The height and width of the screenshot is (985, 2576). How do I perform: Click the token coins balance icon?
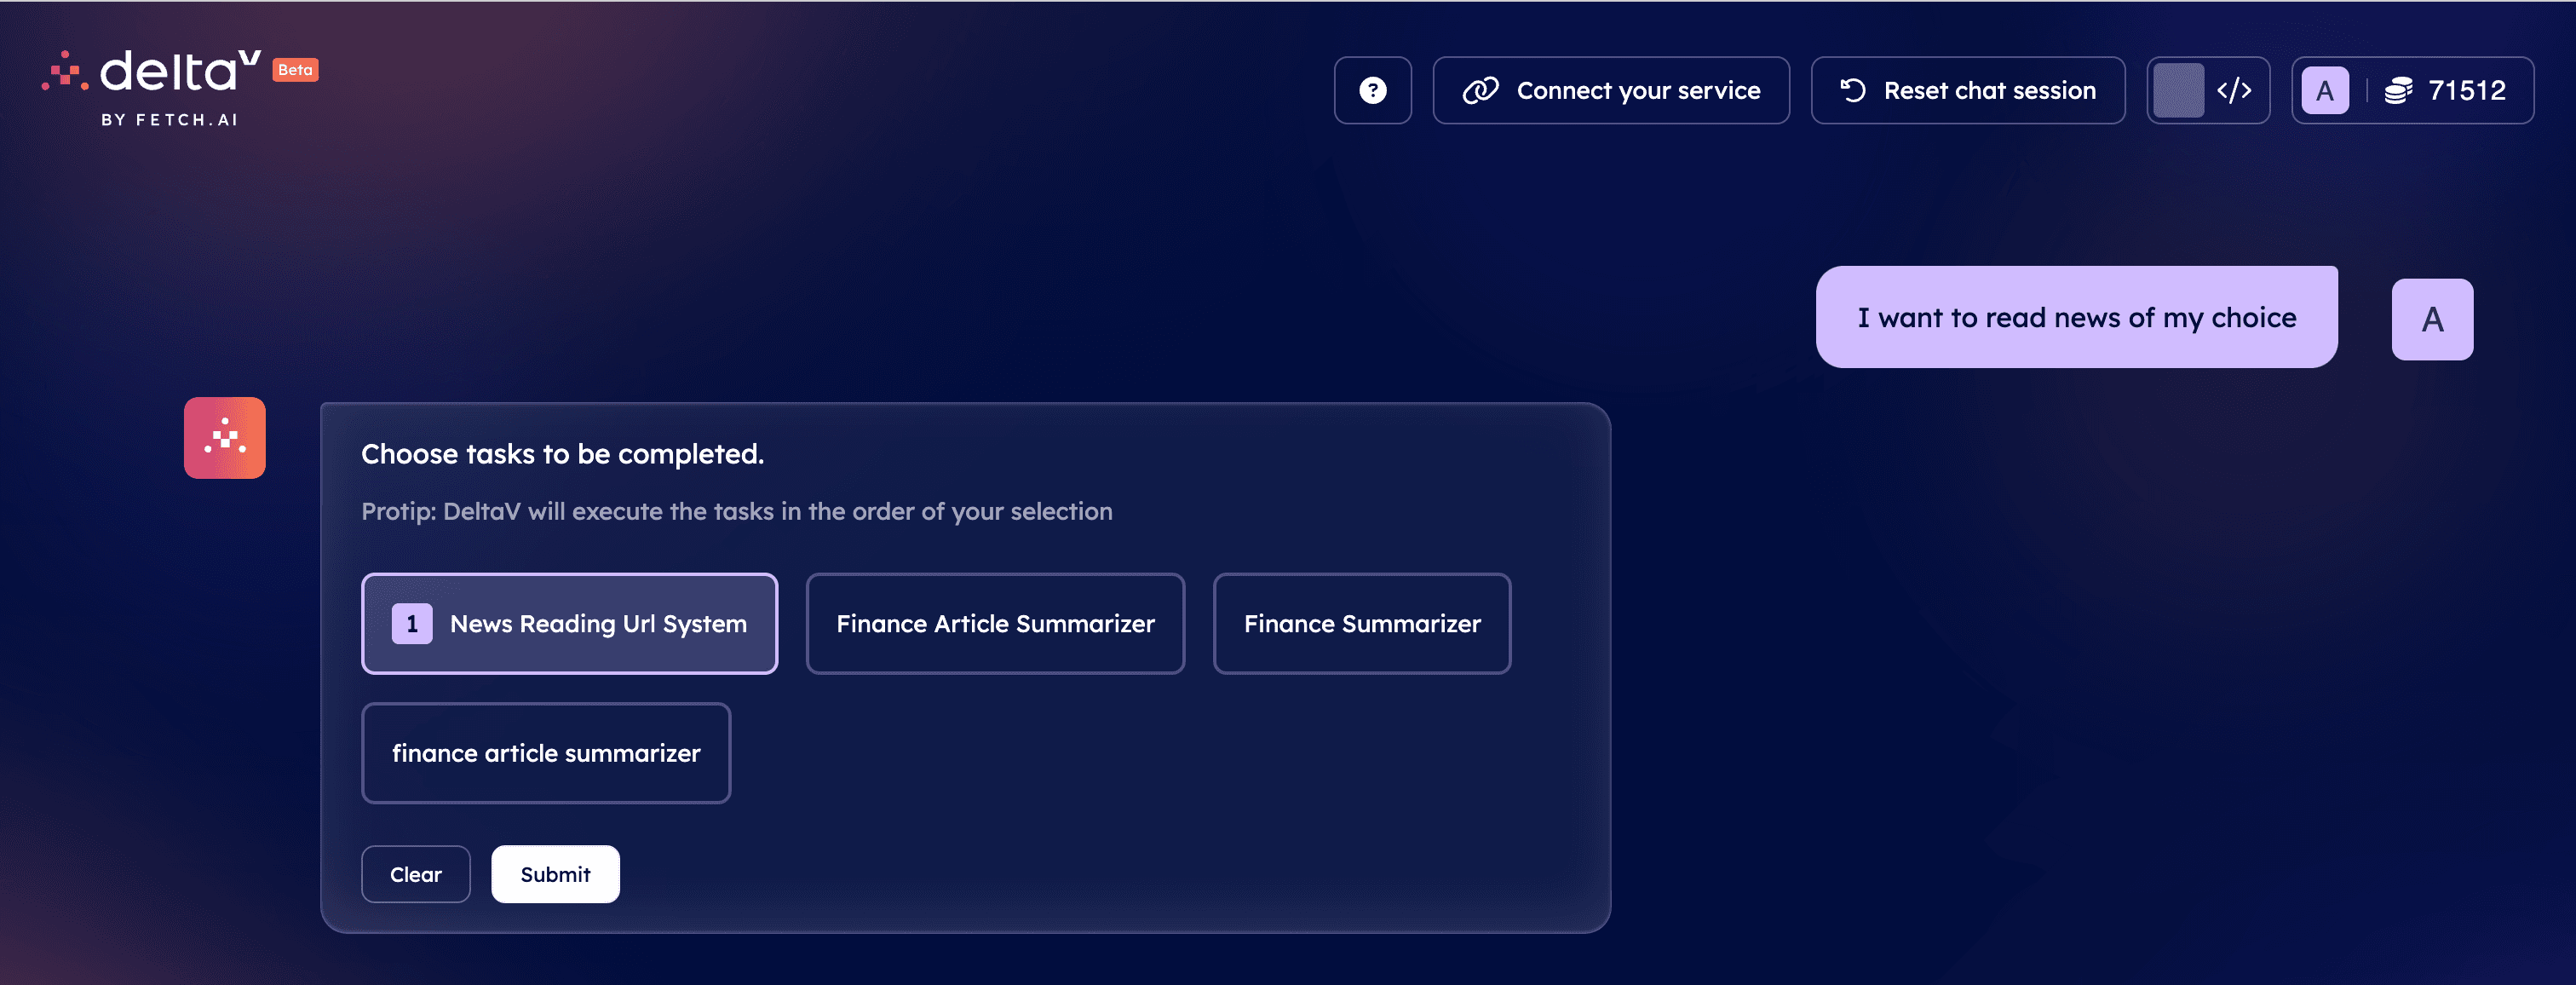2398,90
